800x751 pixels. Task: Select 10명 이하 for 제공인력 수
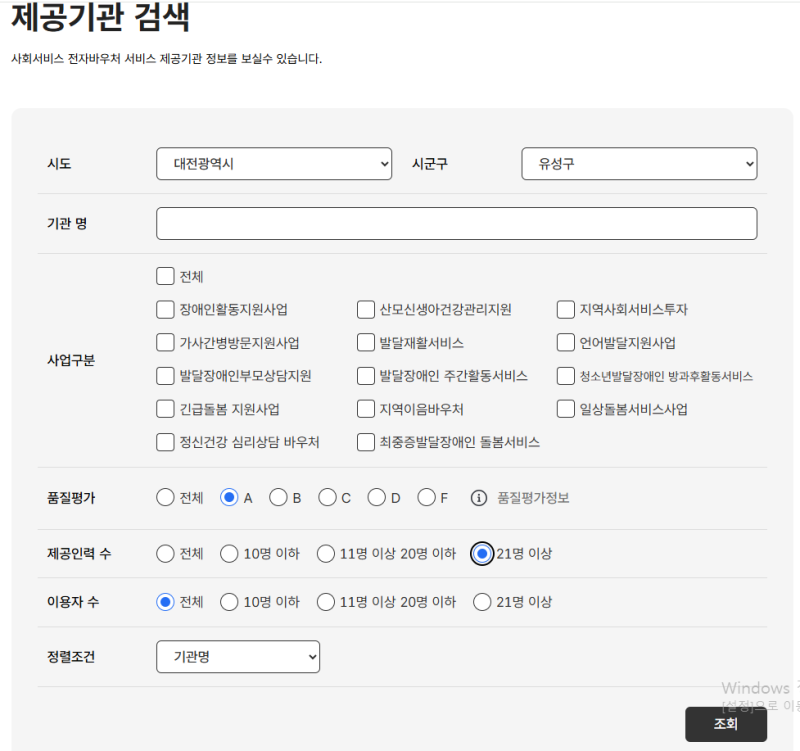point(229,554)
